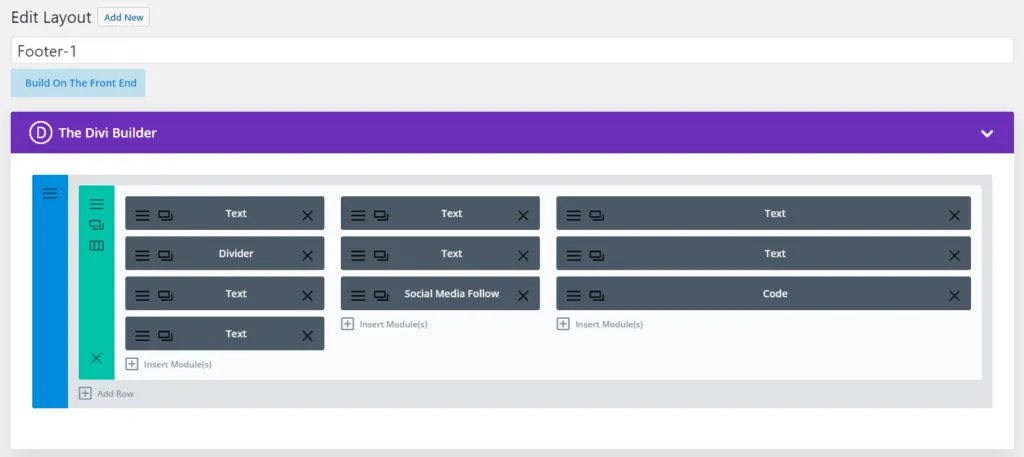Image resolution: width=1024 pixels, height=457 pixels.
Task: Insert Module(s) below Social Media Follow
Action: [385, 324]
